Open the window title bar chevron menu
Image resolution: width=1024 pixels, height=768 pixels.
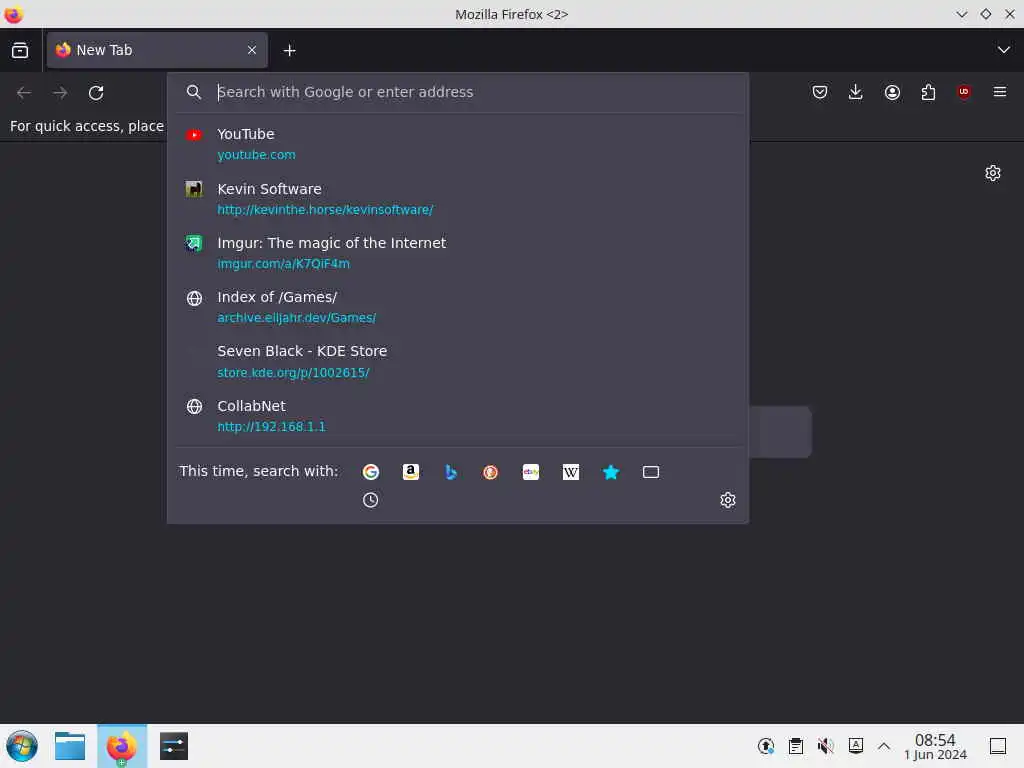pyautogui.click(x=961, y=14)
